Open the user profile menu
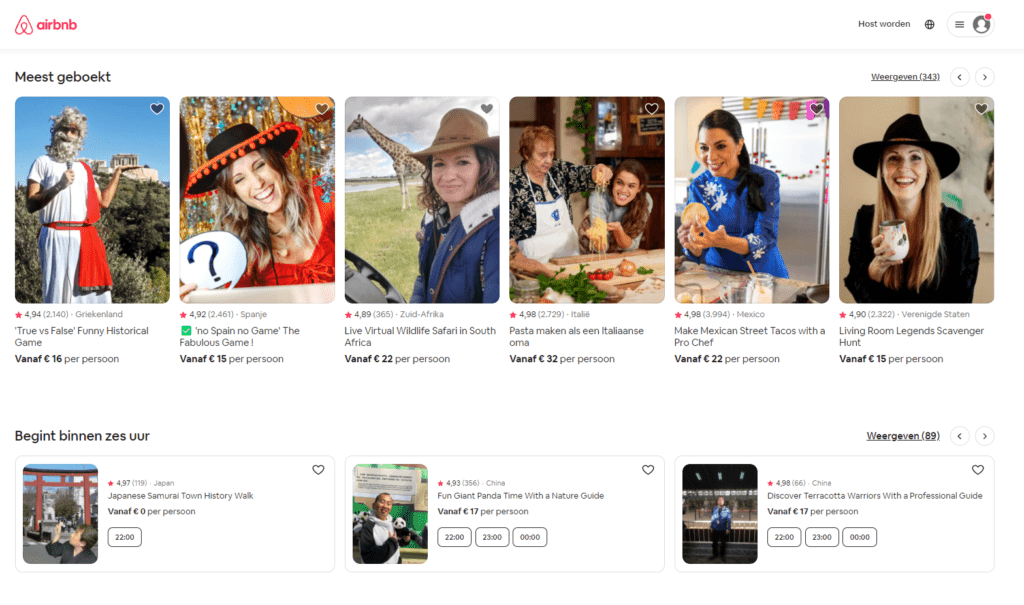This screenshot has width=1024, height=605. point(970,24)
